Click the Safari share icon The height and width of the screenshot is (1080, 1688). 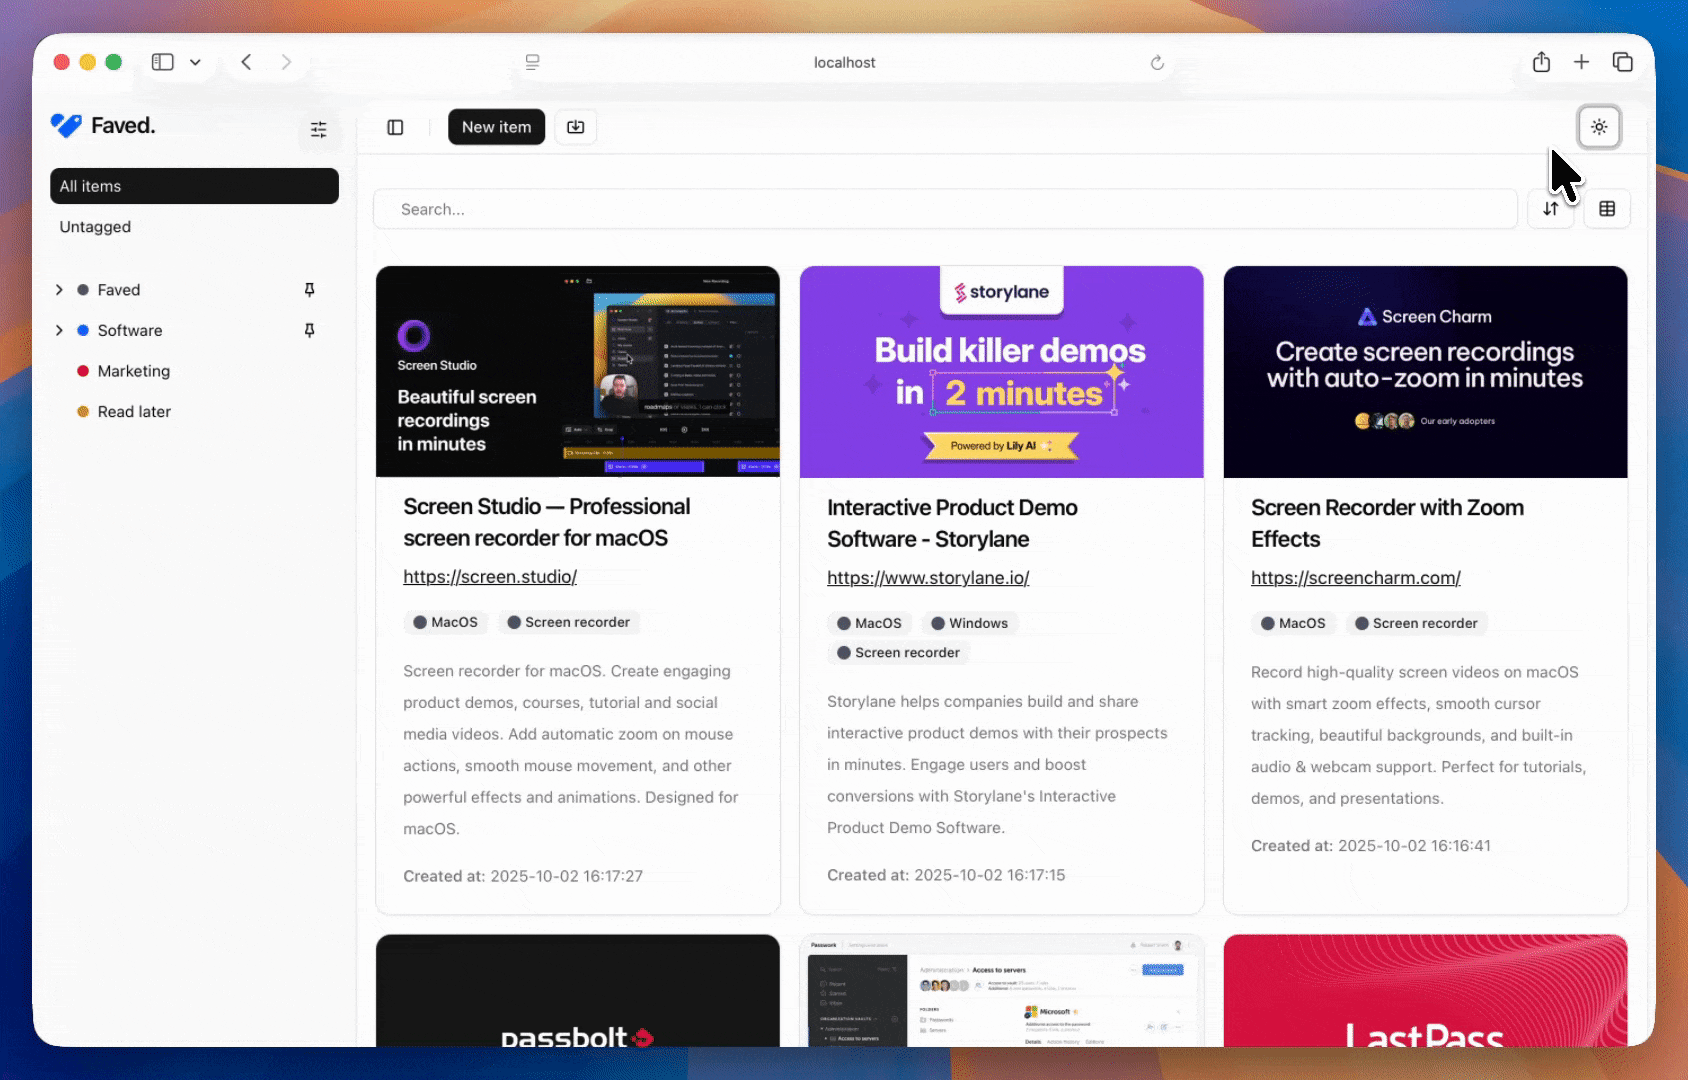coord(1541,62)
